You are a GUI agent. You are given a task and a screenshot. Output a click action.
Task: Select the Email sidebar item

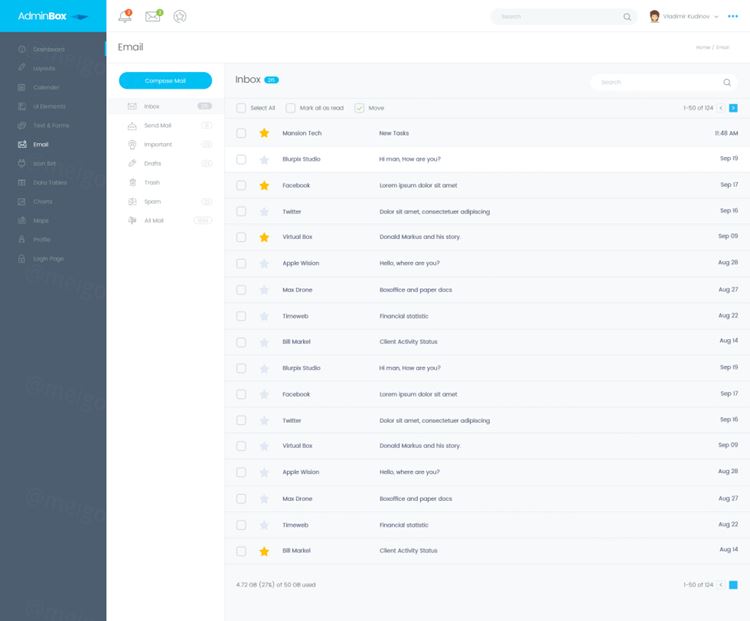[33, 144]
